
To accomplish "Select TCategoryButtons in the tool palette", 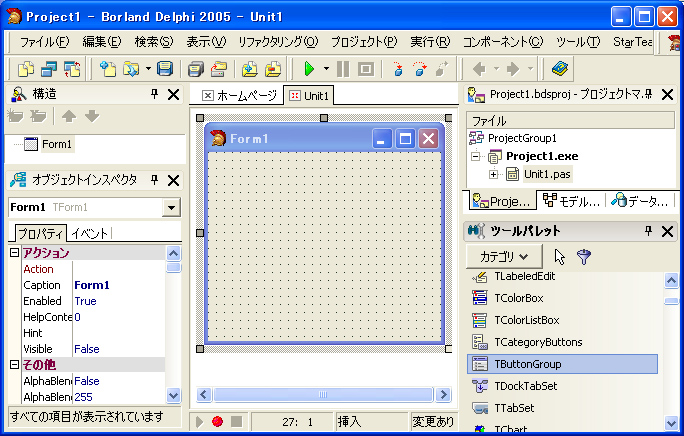I will [562, 342].
